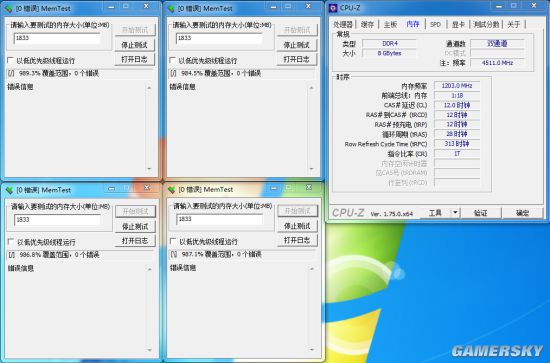
Task: Click the CPU-Z purple title bar icon
Action: (x=333, y=8)
